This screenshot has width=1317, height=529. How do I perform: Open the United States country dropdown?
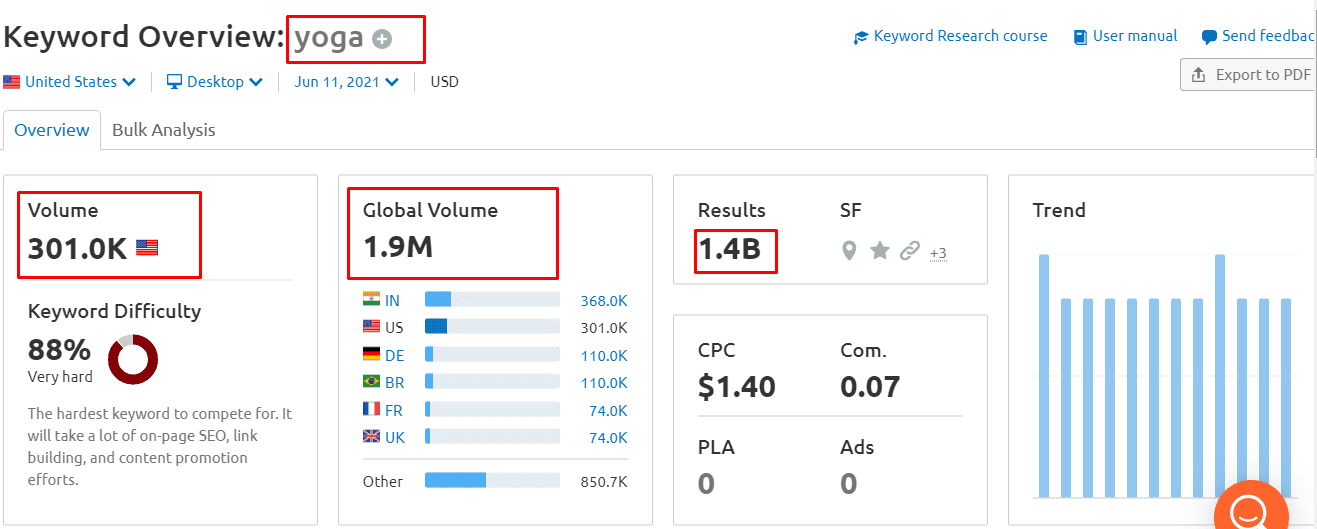(x=70, y=82)
